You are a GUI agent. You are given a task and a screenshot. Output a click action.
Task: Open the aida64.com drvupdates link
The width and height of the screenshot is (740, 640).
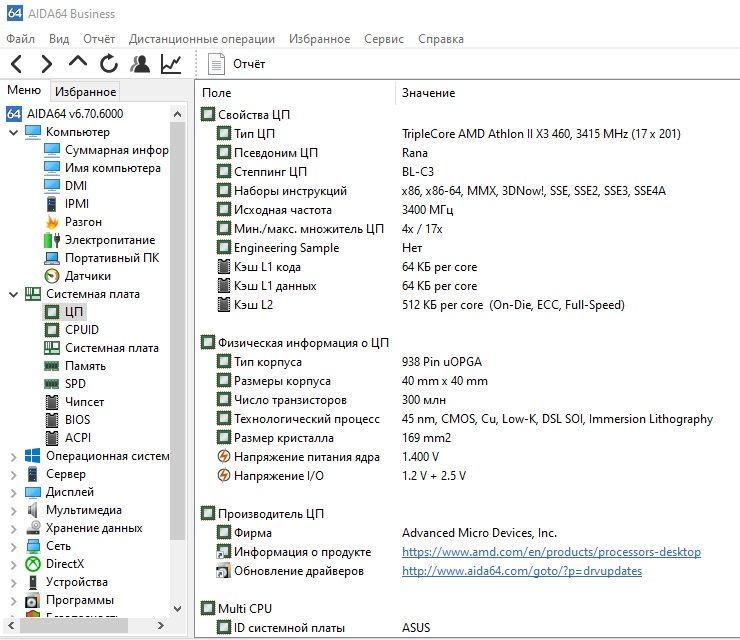(521, 571)
